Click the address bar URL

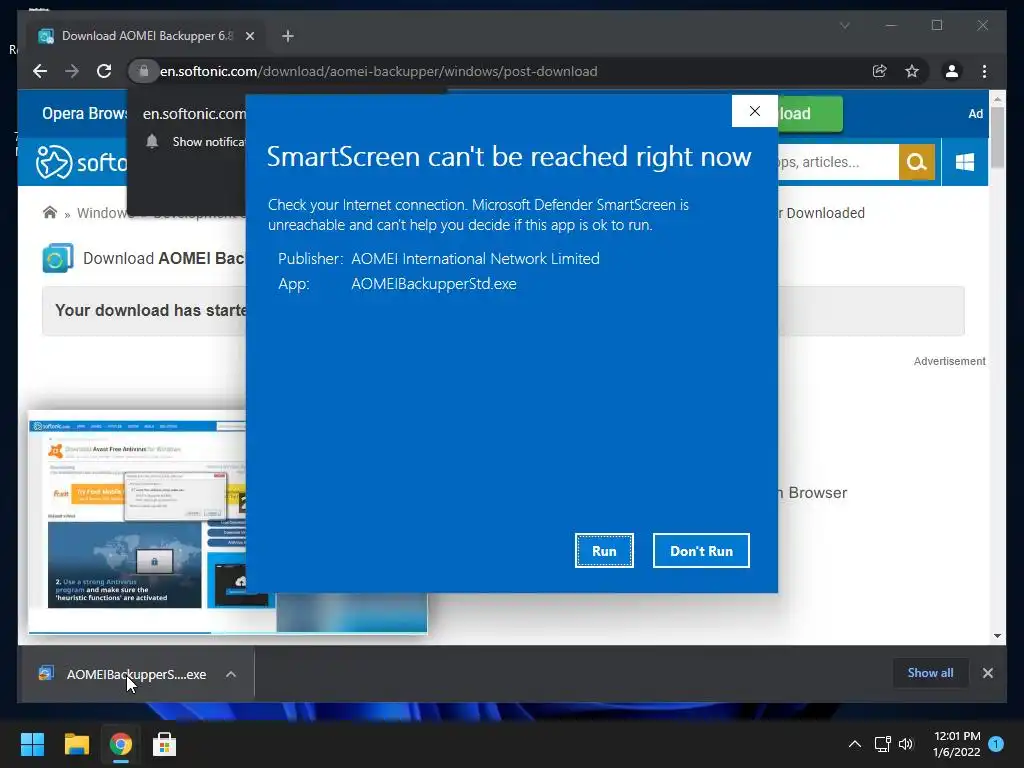[x=379, y=71]
